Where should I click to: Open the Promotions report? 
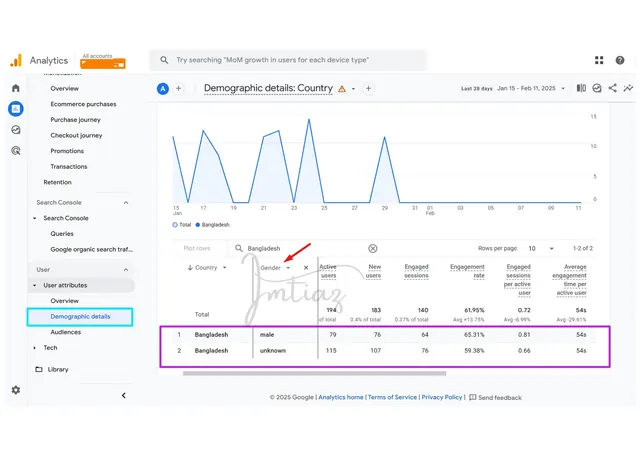[67, 151]
